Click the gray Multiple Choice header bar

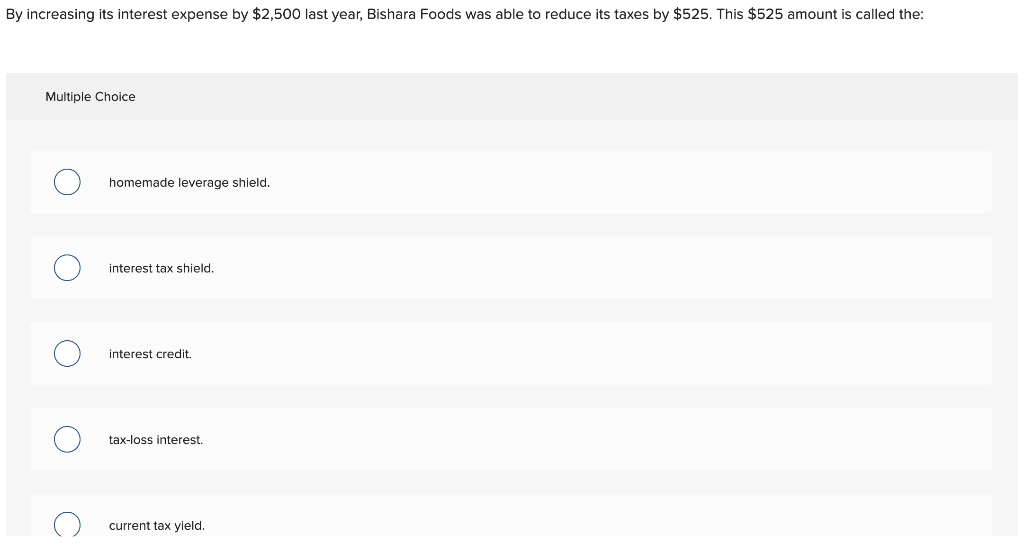point(512,97)
